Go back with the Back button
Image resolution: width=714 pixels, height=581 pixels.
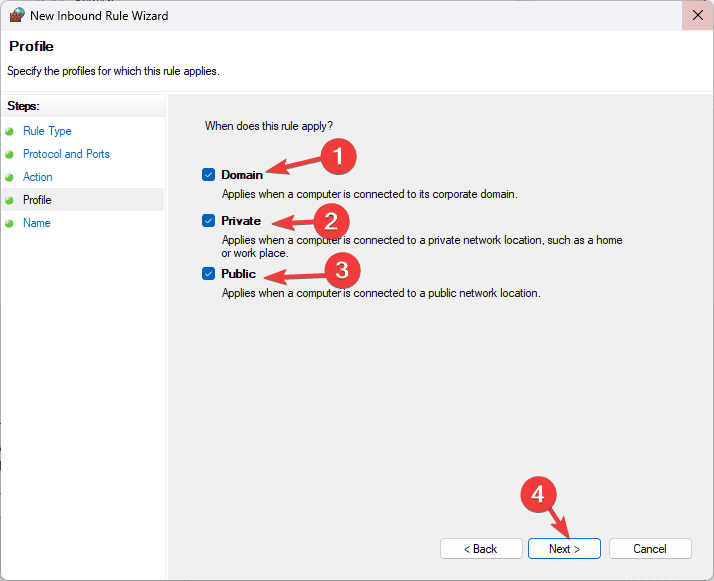point(481,549)
